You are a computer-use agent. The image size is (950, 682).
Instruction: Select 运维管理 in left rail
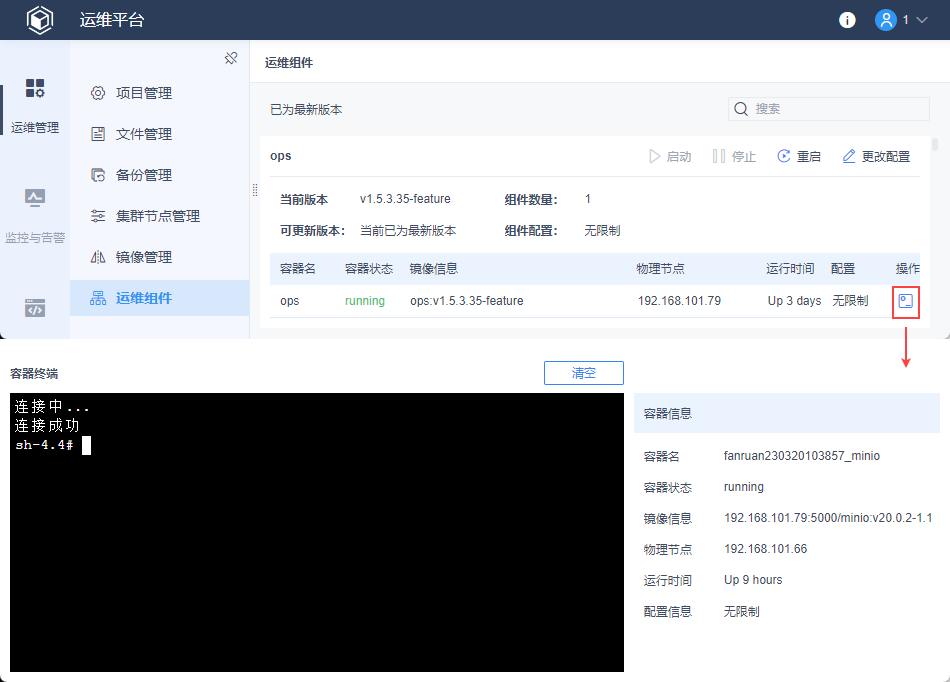pos(35,105)
